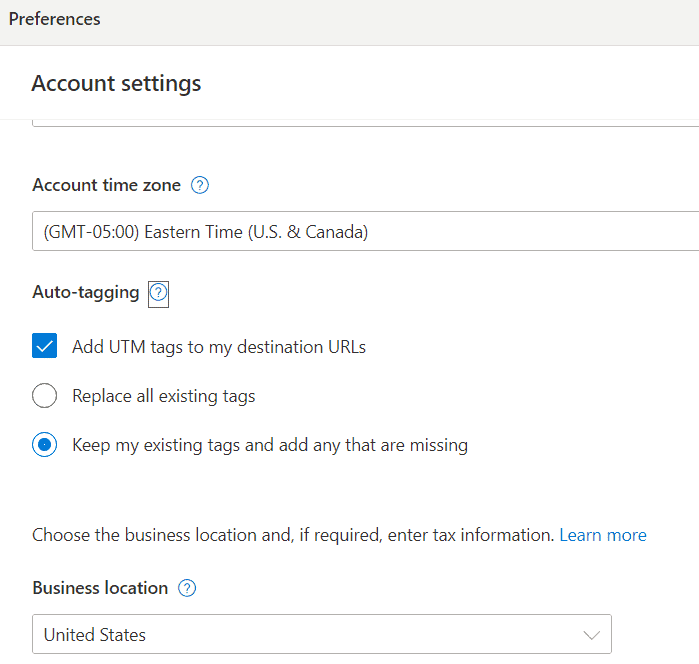Image resolution: width=699 pixels, height=664 pixels.
Task: Click the help icon beside Account time zone
Action: pyautogui.click(x=200, y=185)
